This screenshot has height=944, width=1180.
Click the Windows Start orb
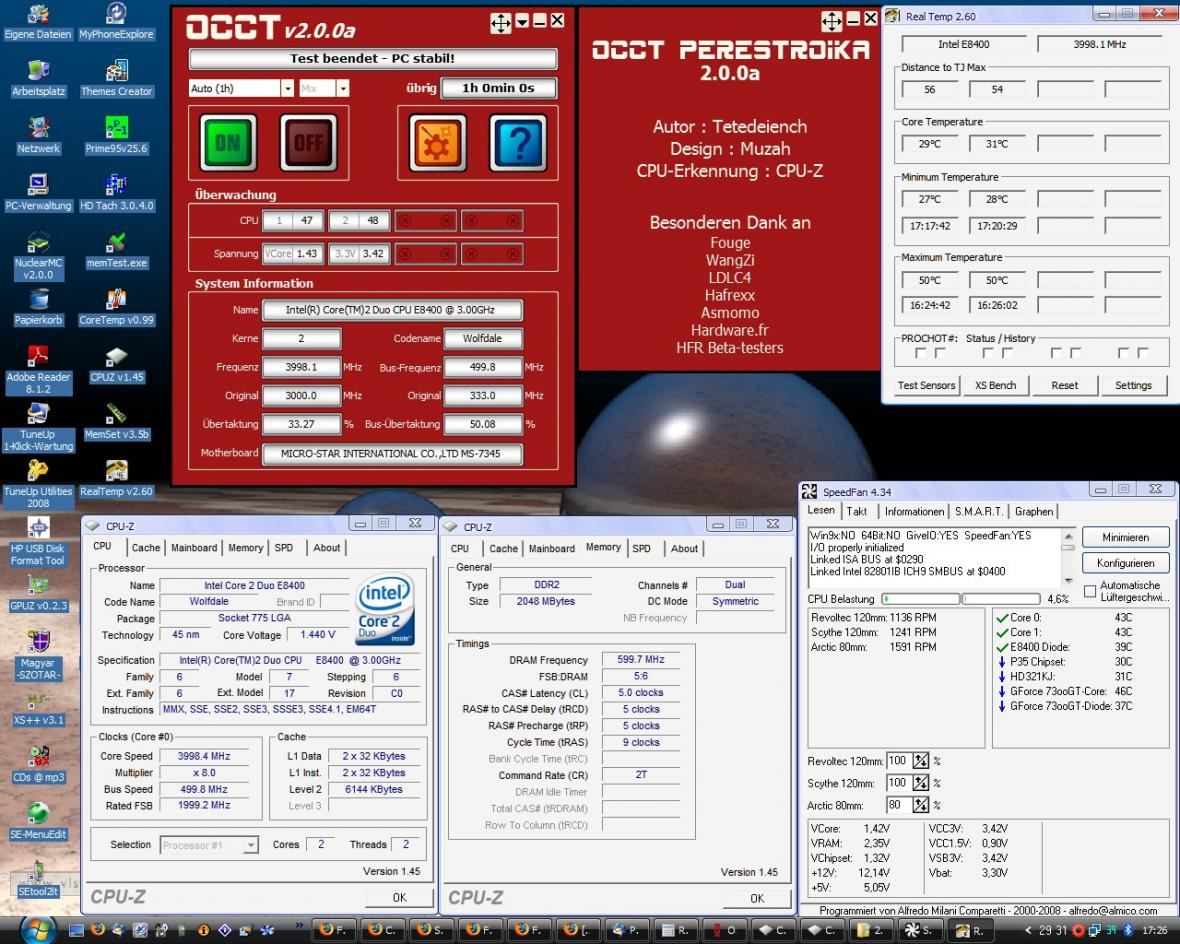[37, 930]
